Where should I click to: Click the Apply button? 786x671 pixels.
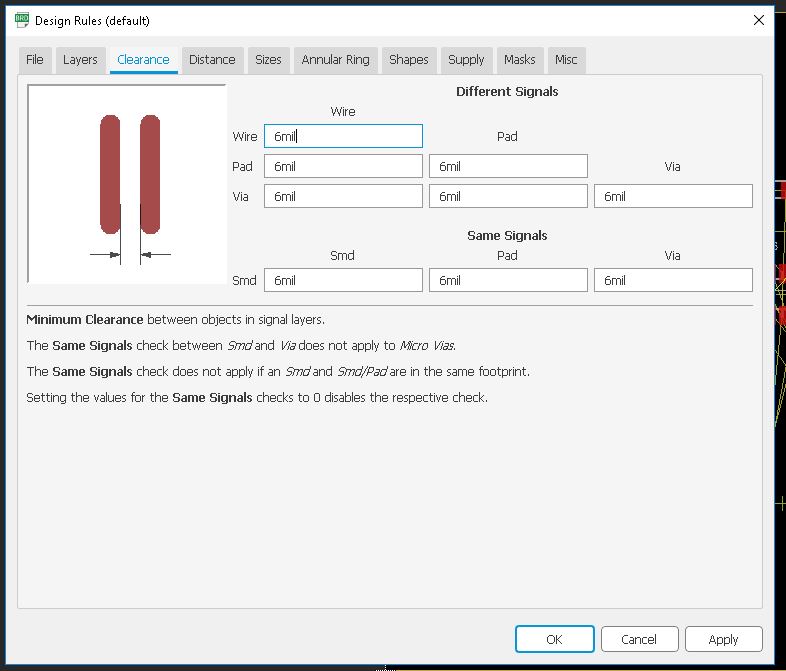pos(723,639)
